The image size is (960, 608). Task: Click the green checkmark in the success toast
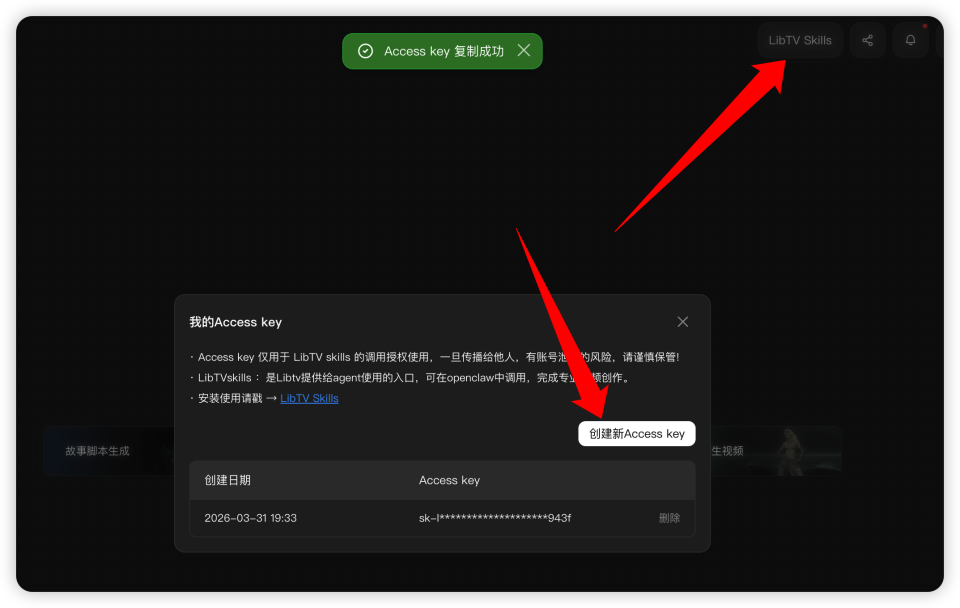(366, 51)
